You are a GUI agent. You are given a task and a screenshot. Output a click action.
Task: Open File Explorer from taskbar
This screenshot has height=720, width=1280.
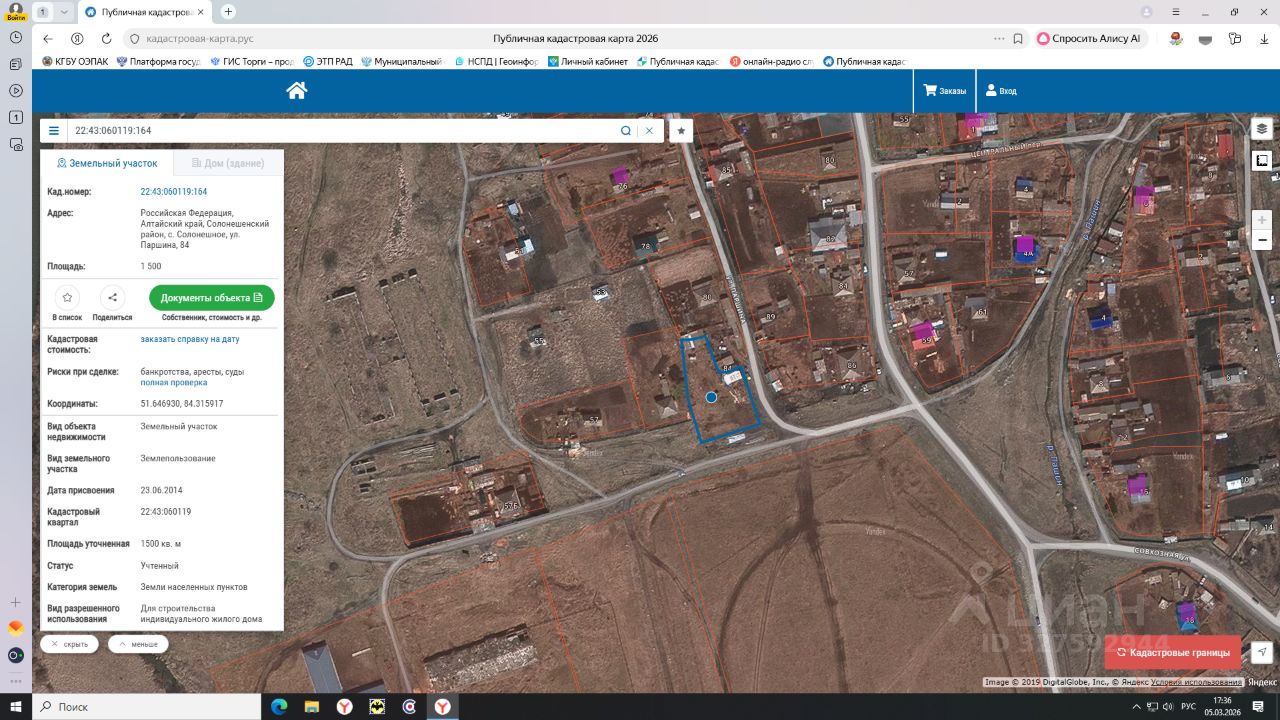(x=312, y=707)
